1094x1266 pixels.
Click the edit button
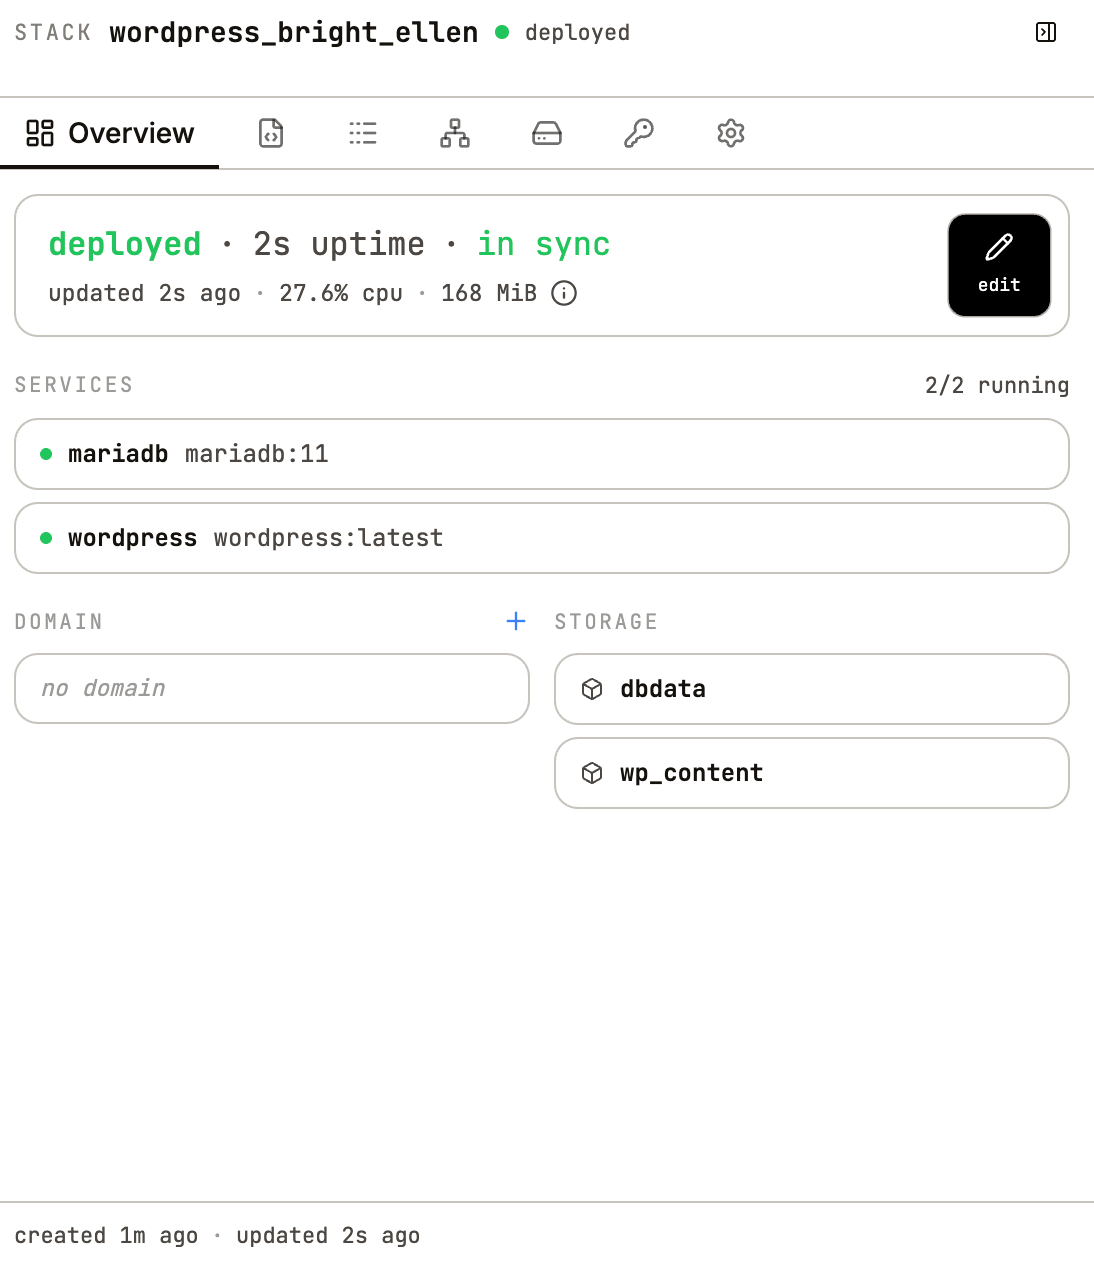pos(999,265)
